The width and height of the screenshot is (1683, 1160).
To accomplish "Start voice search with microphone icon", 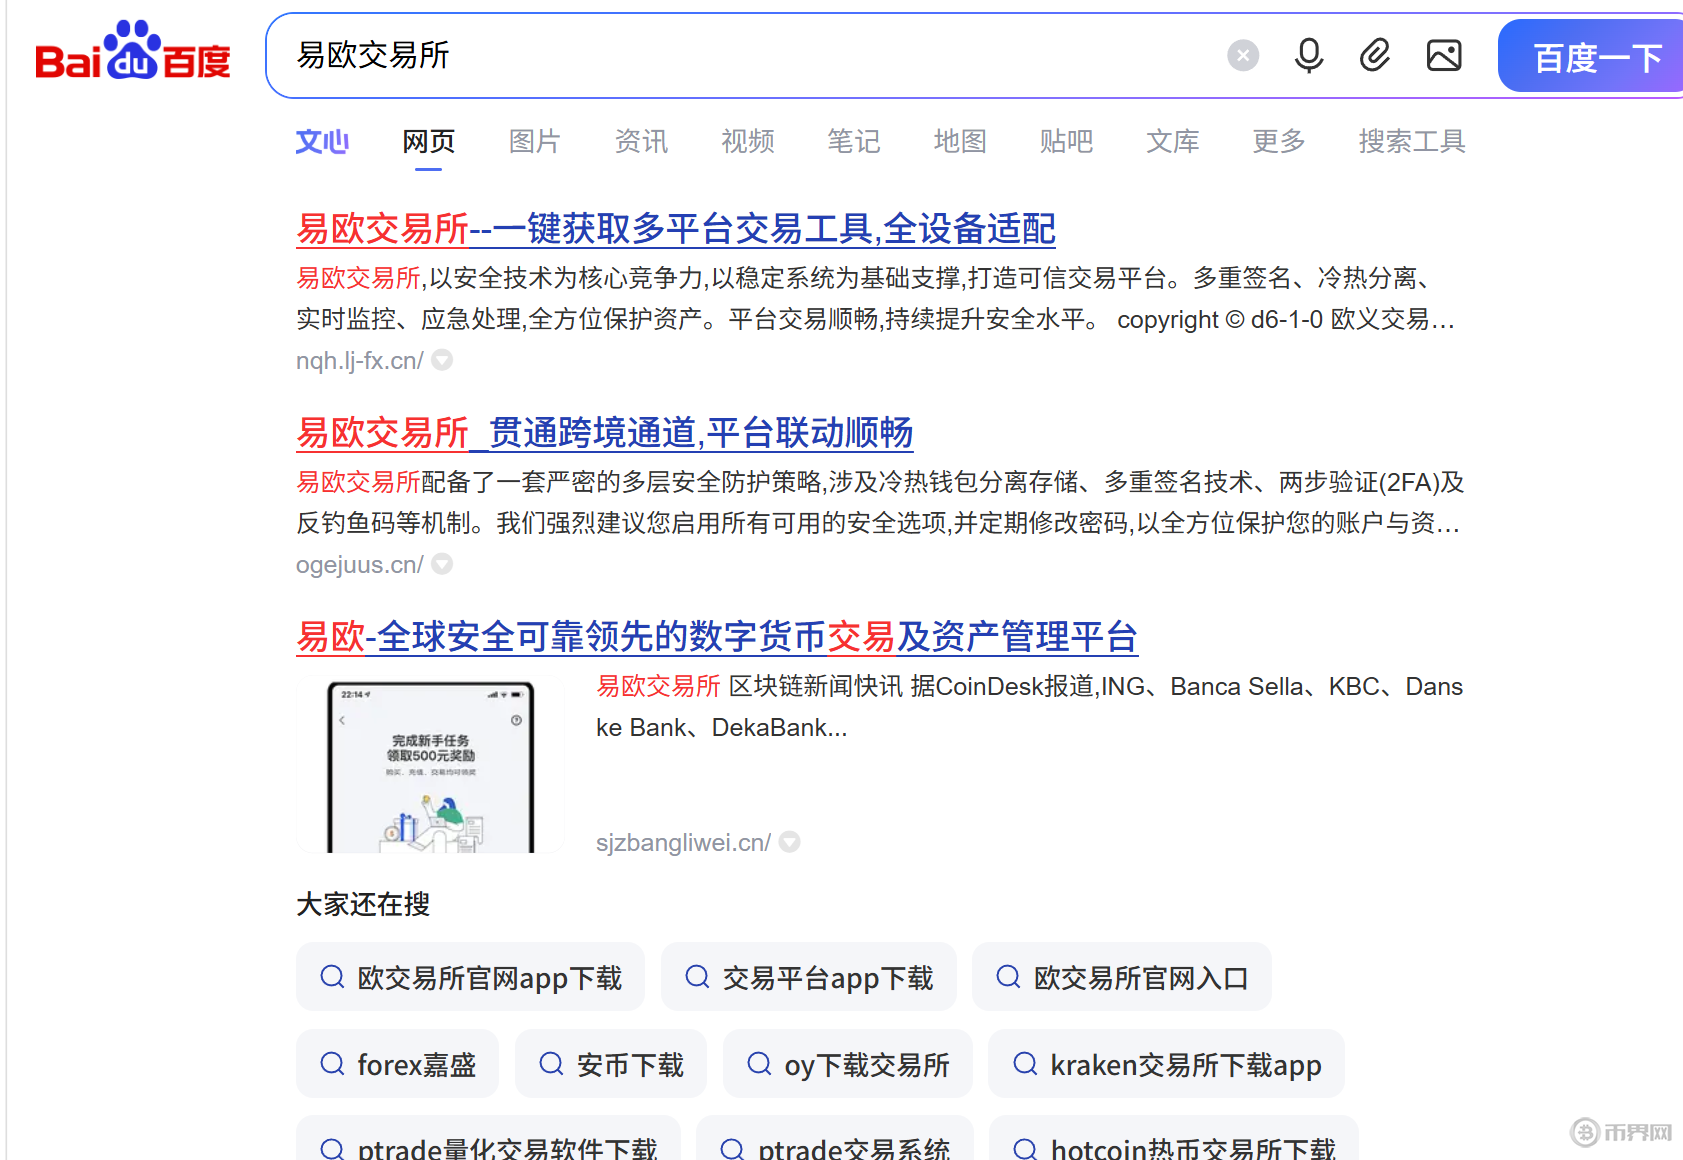I will pos(1309,55).
